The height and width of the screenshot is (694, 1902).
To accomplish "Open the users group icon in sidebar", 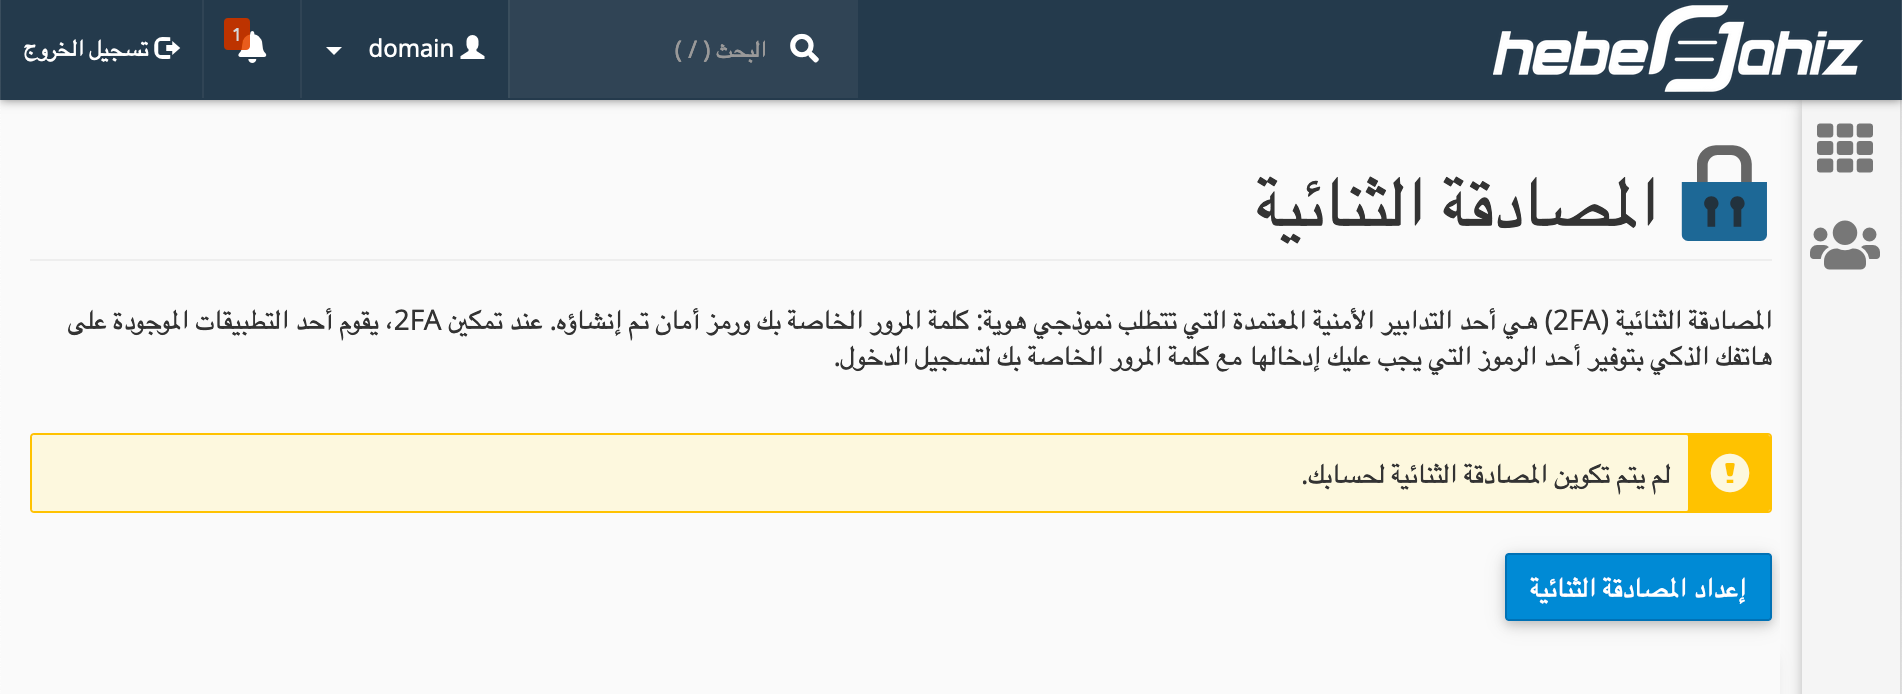I will click(x=1844, y=245).
